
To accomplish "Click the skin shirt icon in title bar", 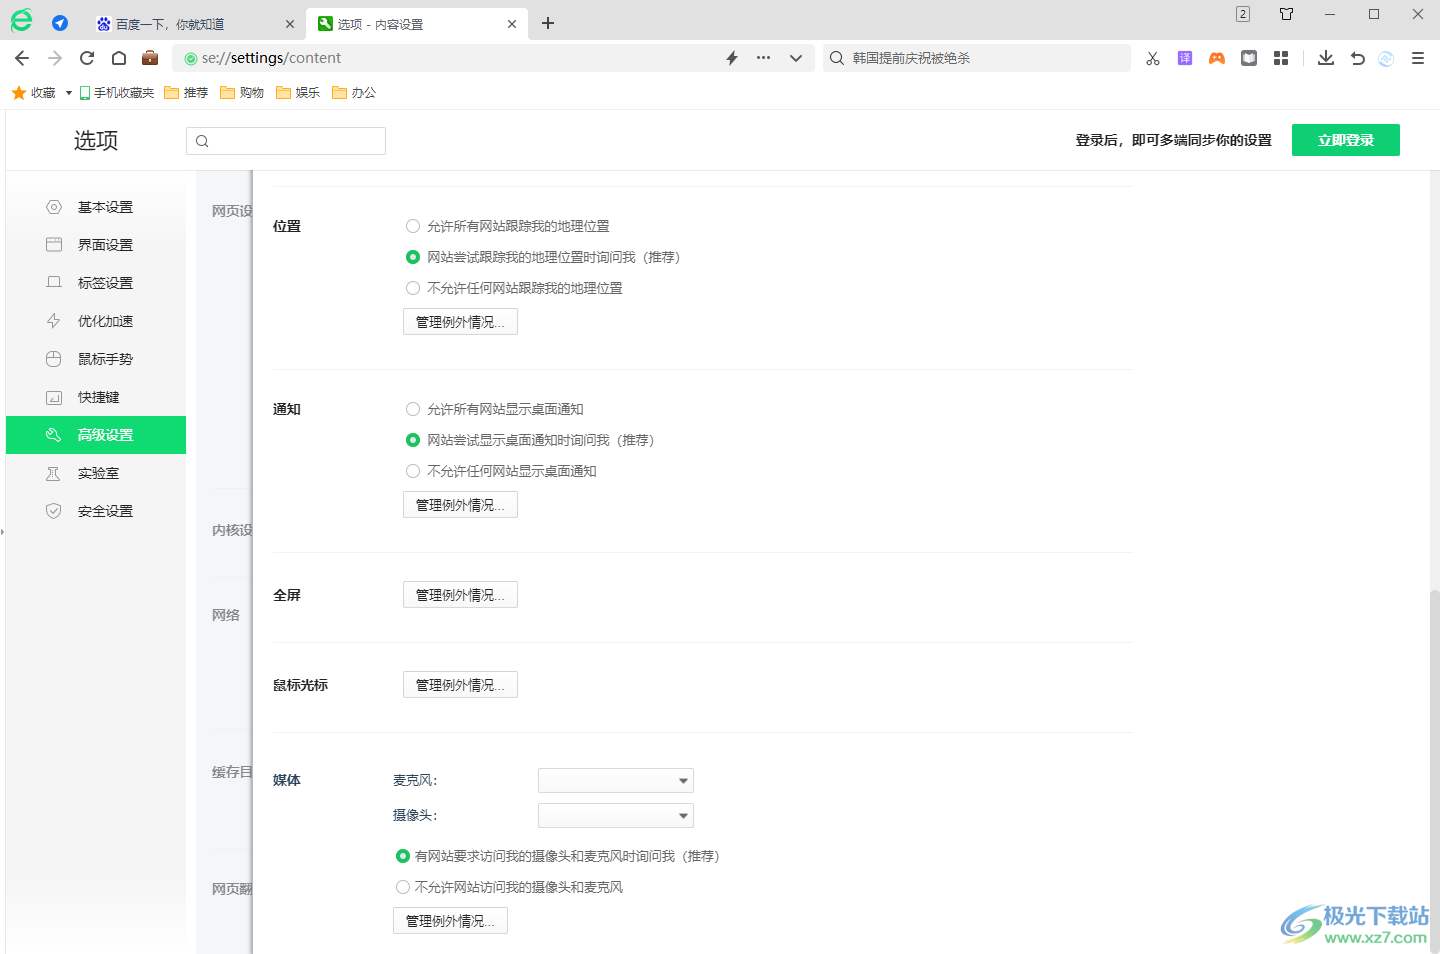I will coord(1287,14).
